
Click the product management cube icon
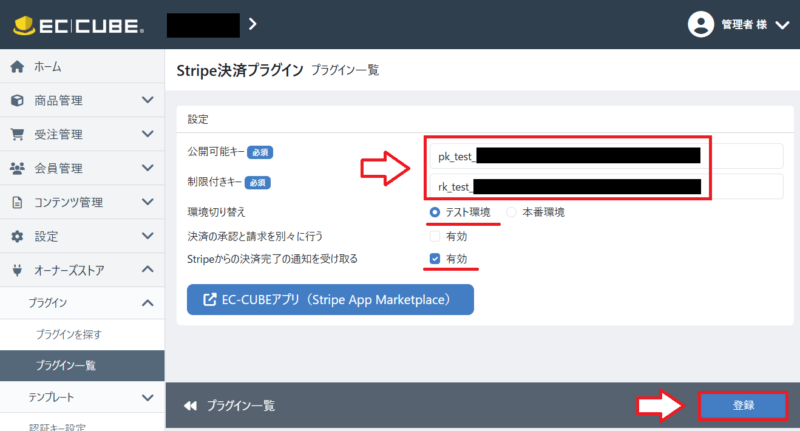tap(17, 100)
